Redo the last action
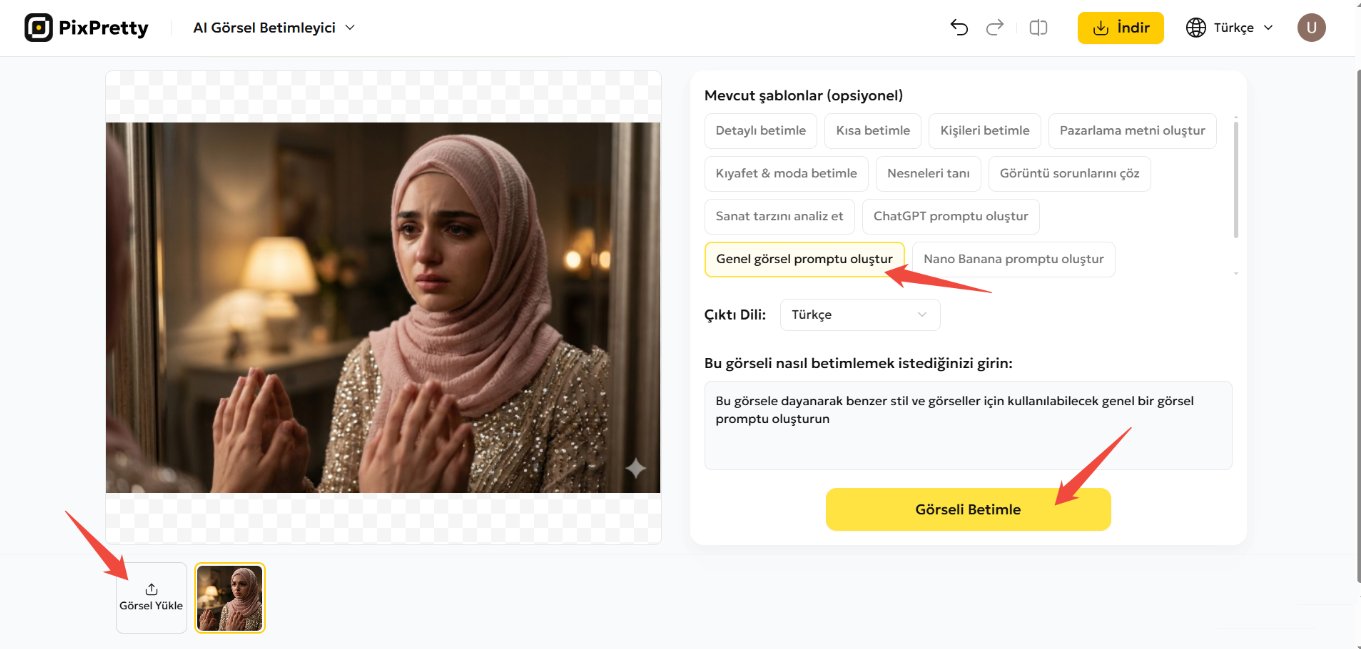Screen dimensions: 1361x649 point(995,27)
